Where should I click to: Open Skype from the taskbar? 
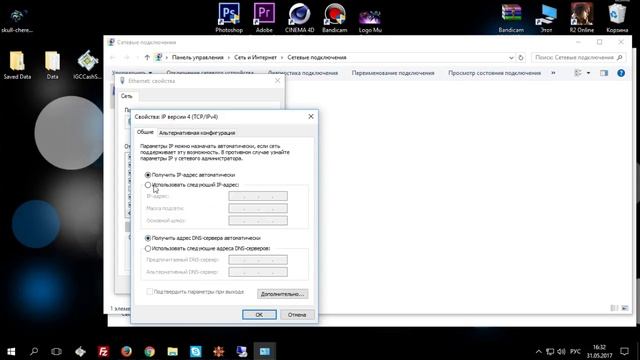point(196,351)
